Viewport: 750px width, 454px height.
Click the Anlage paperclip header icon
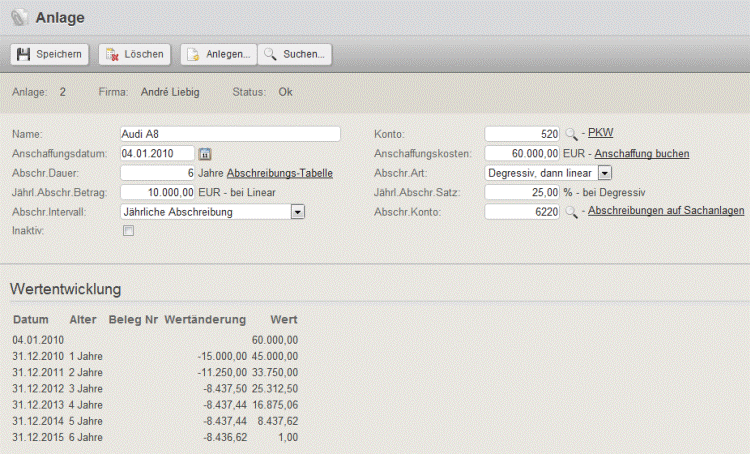click(20, 18)
